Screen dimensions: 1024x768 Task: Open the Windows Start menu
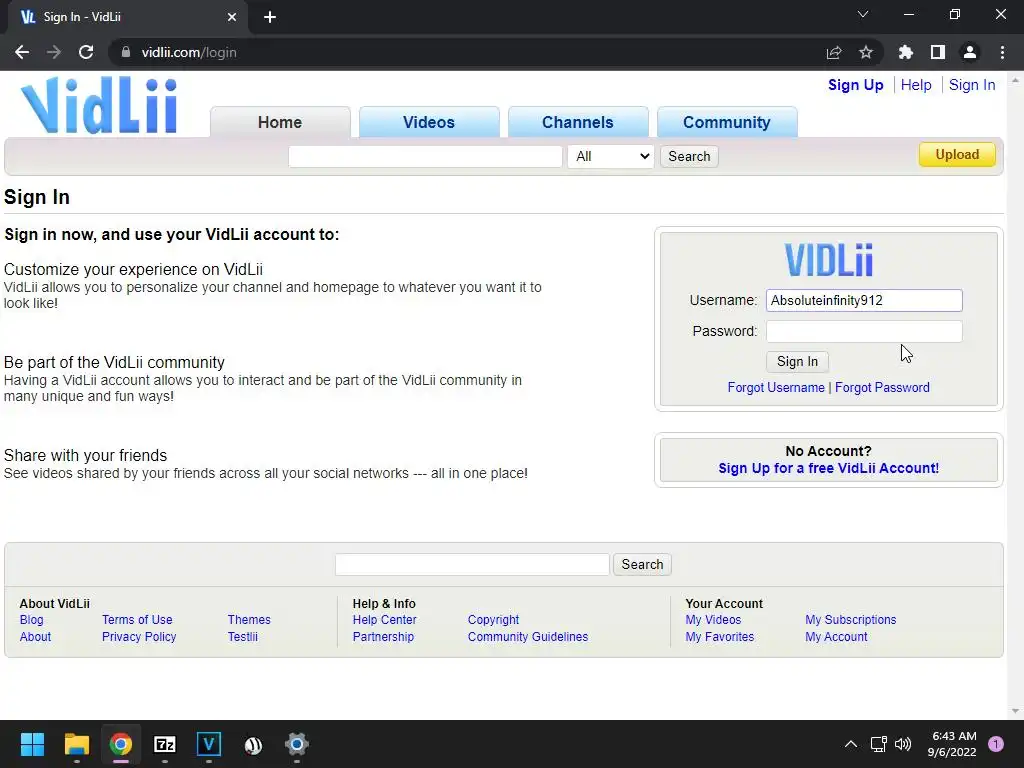click(x=32, y=744)
